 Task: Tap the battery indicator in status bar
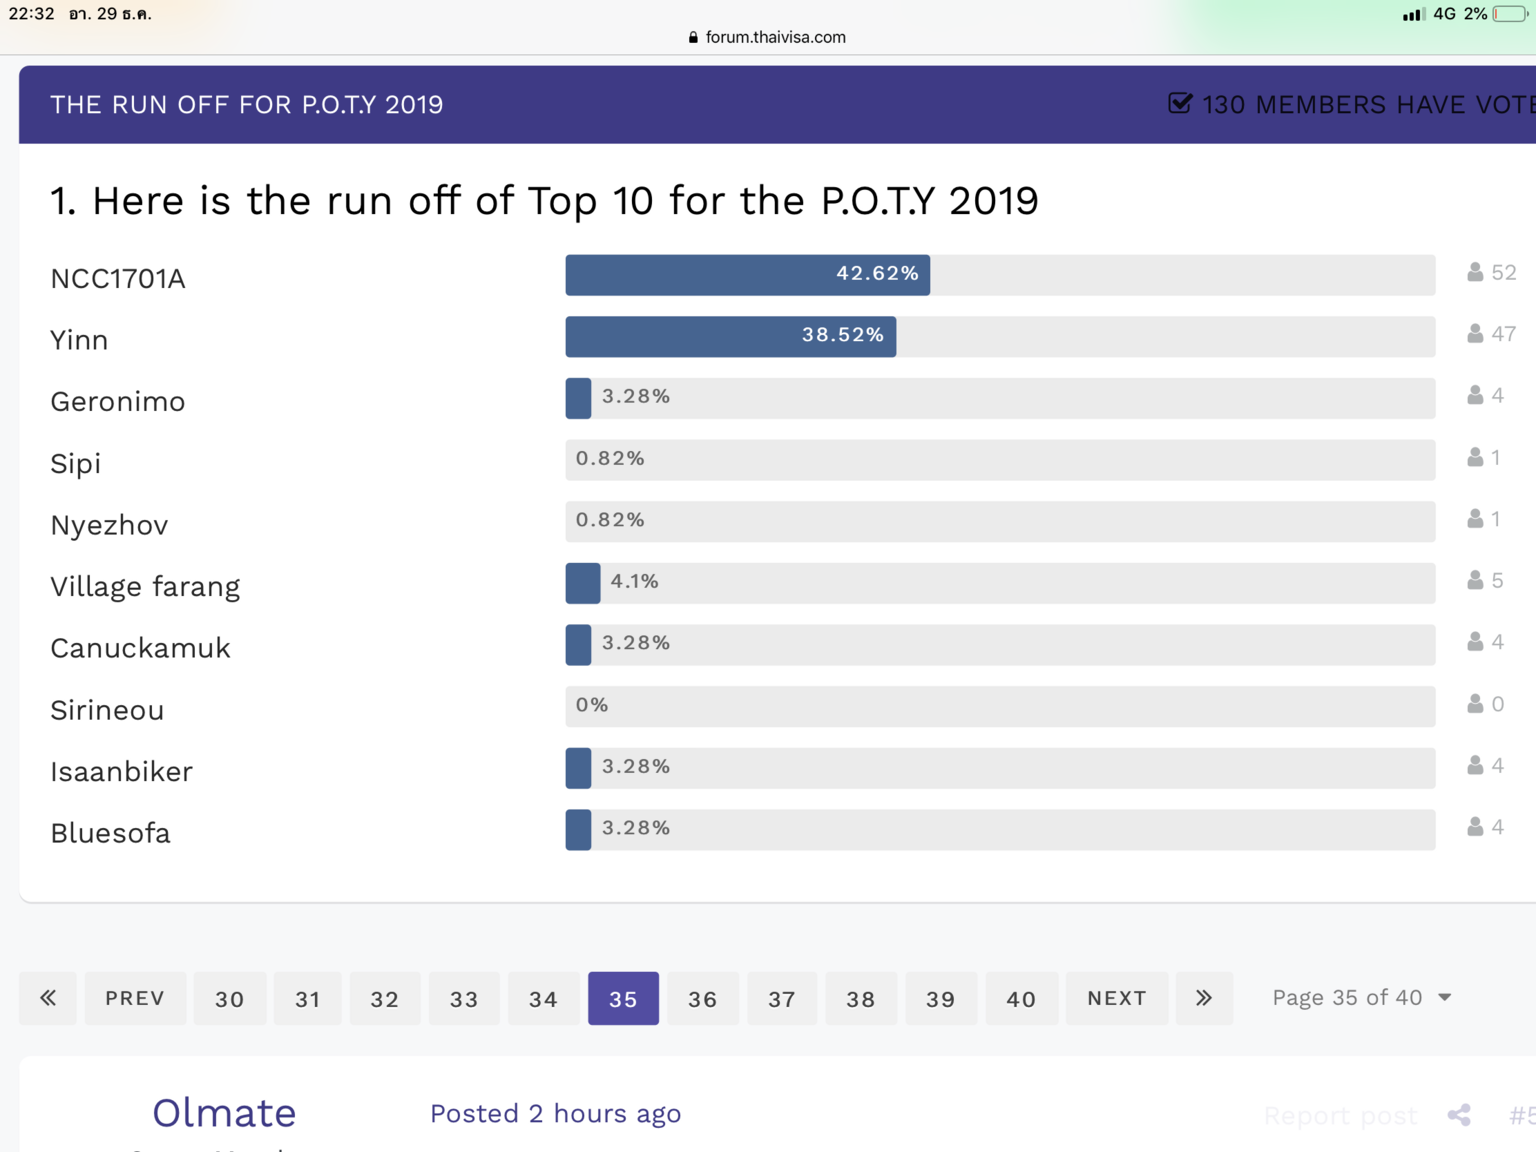click(1510, 14)
